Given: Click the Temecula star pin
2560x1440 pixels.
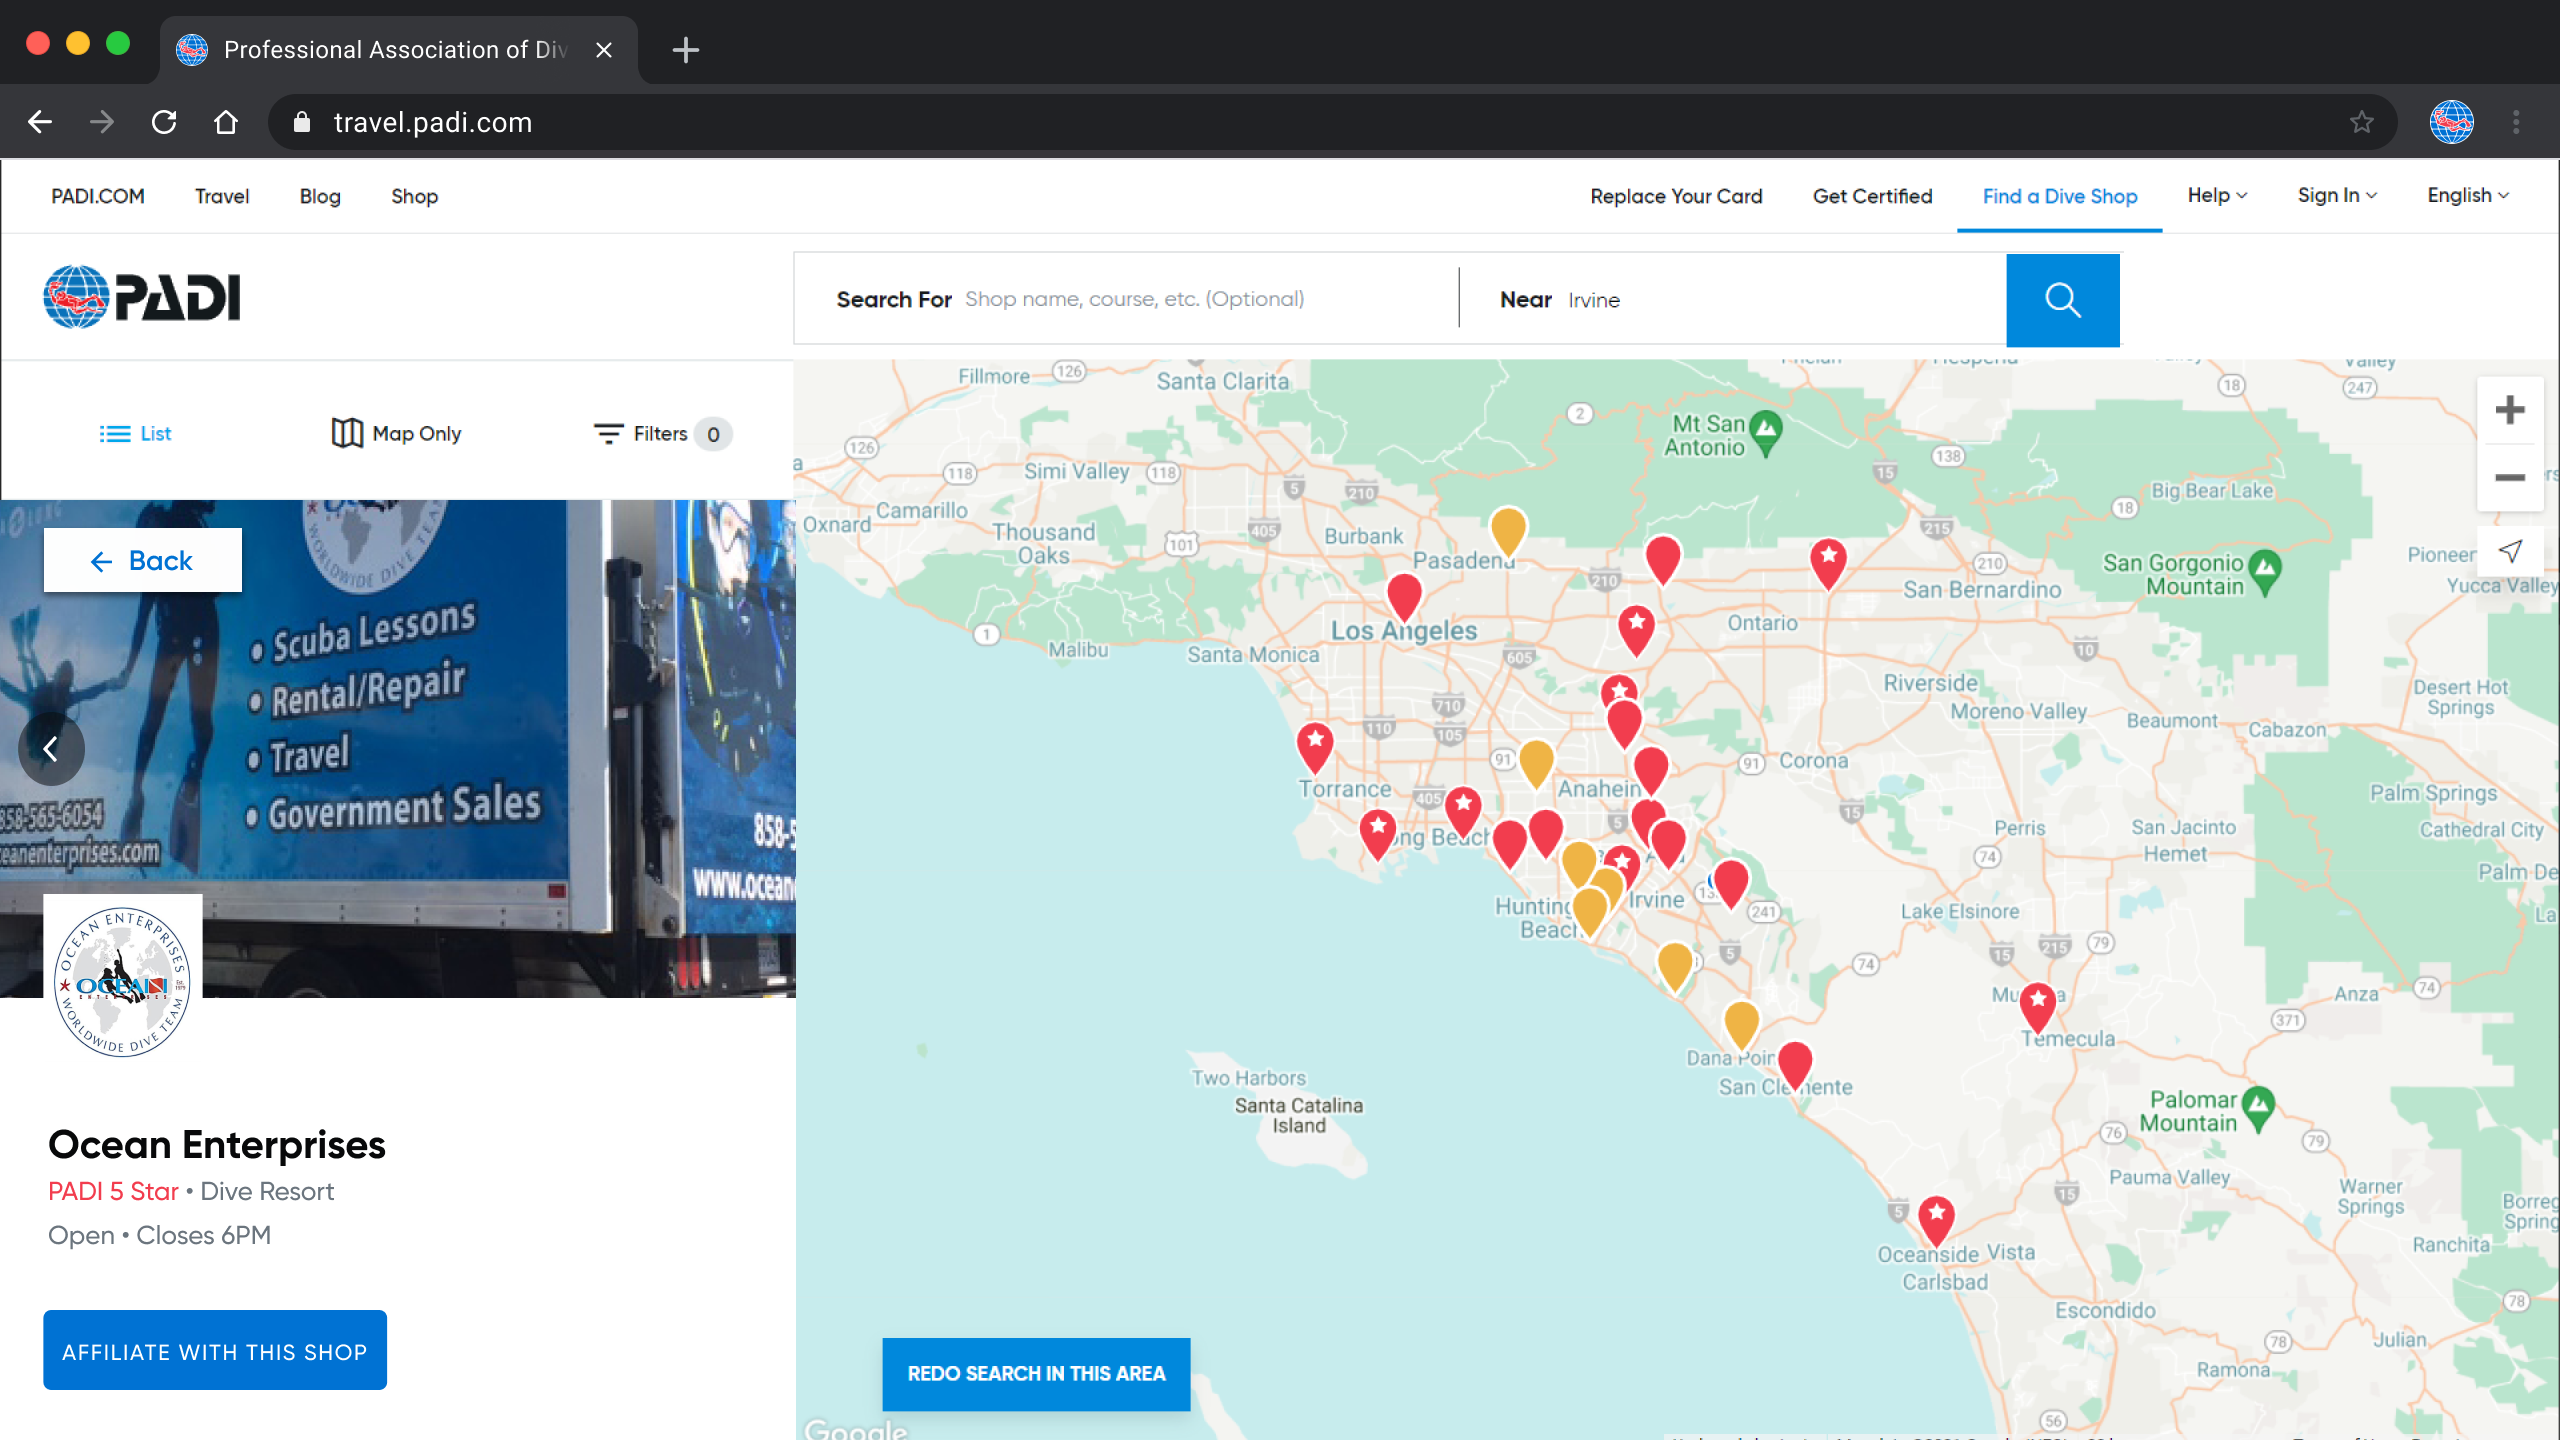Looking at the screenshot, I should (x=2037, y=1004).
